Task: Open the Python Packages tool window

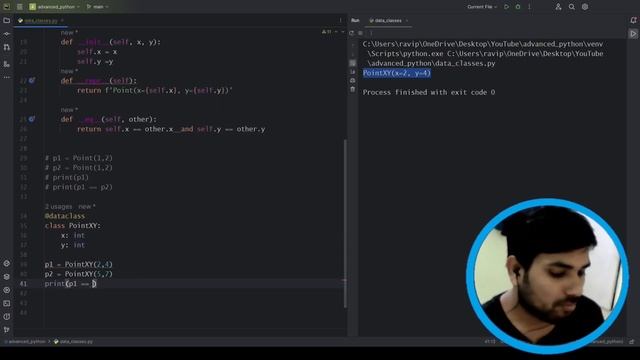Action: (7, 264)
